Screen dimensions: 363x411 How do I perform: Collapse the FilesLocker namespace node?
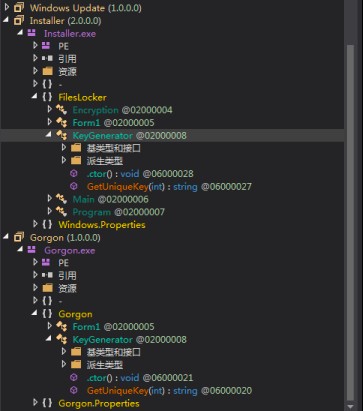point(35,97)
